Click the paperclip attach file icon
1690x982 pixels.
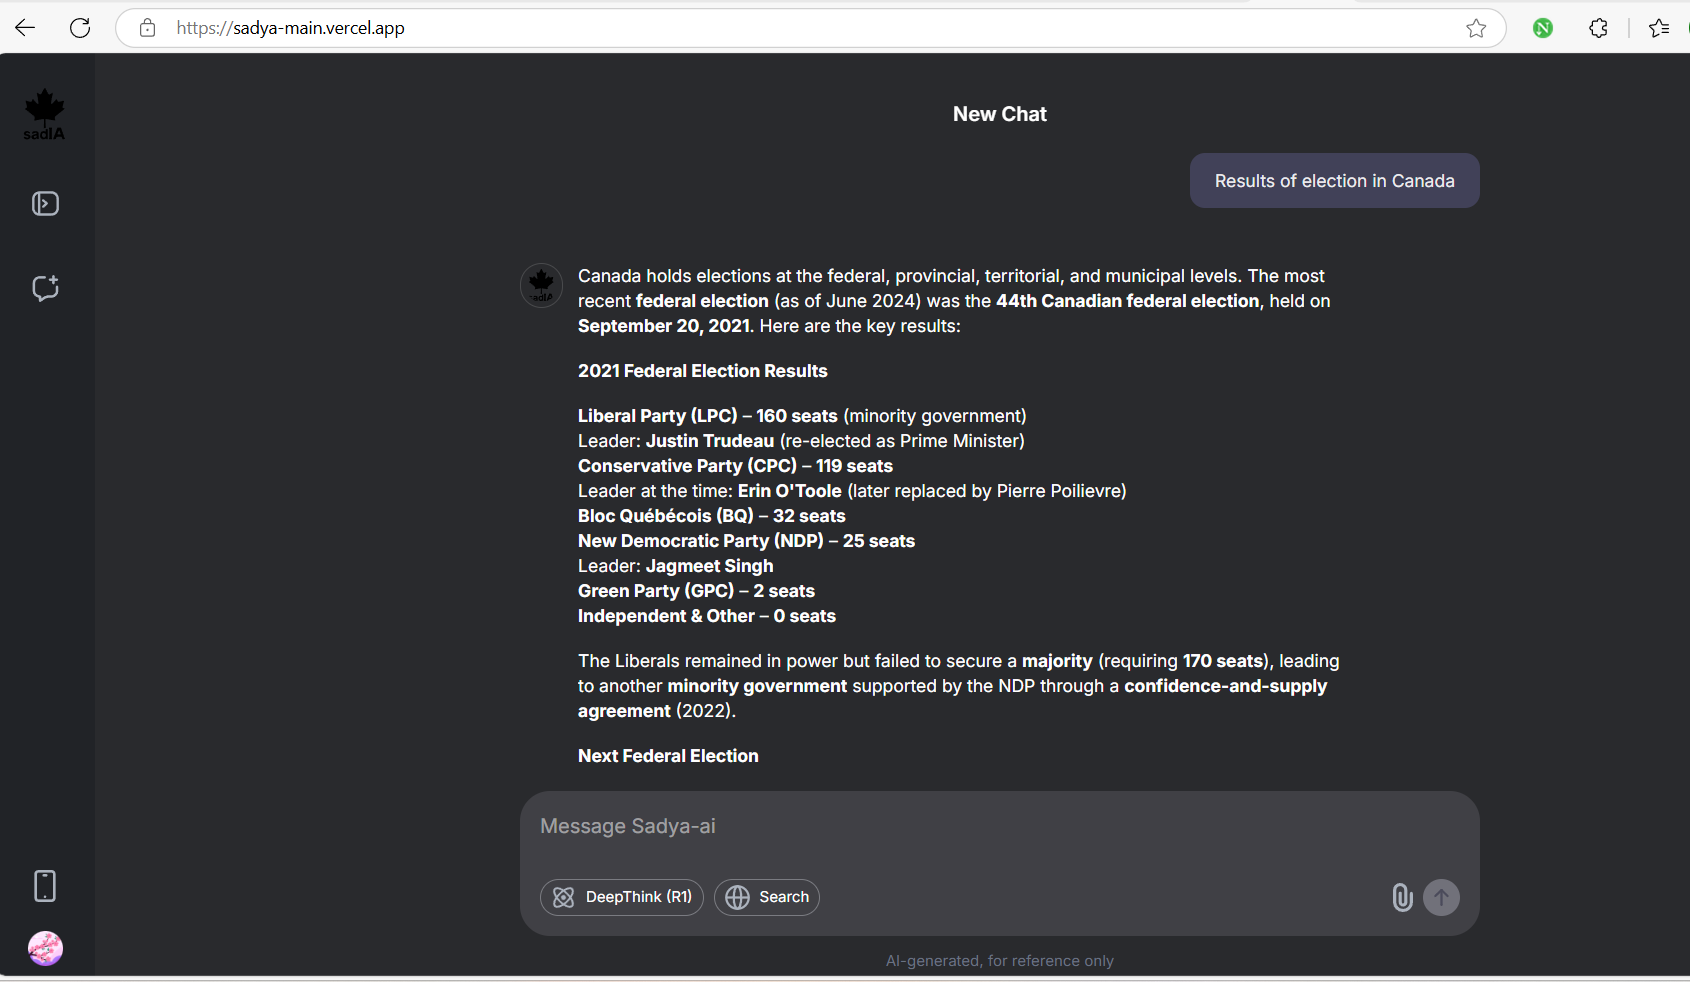pyautogui.click(x=1402, y=897)
